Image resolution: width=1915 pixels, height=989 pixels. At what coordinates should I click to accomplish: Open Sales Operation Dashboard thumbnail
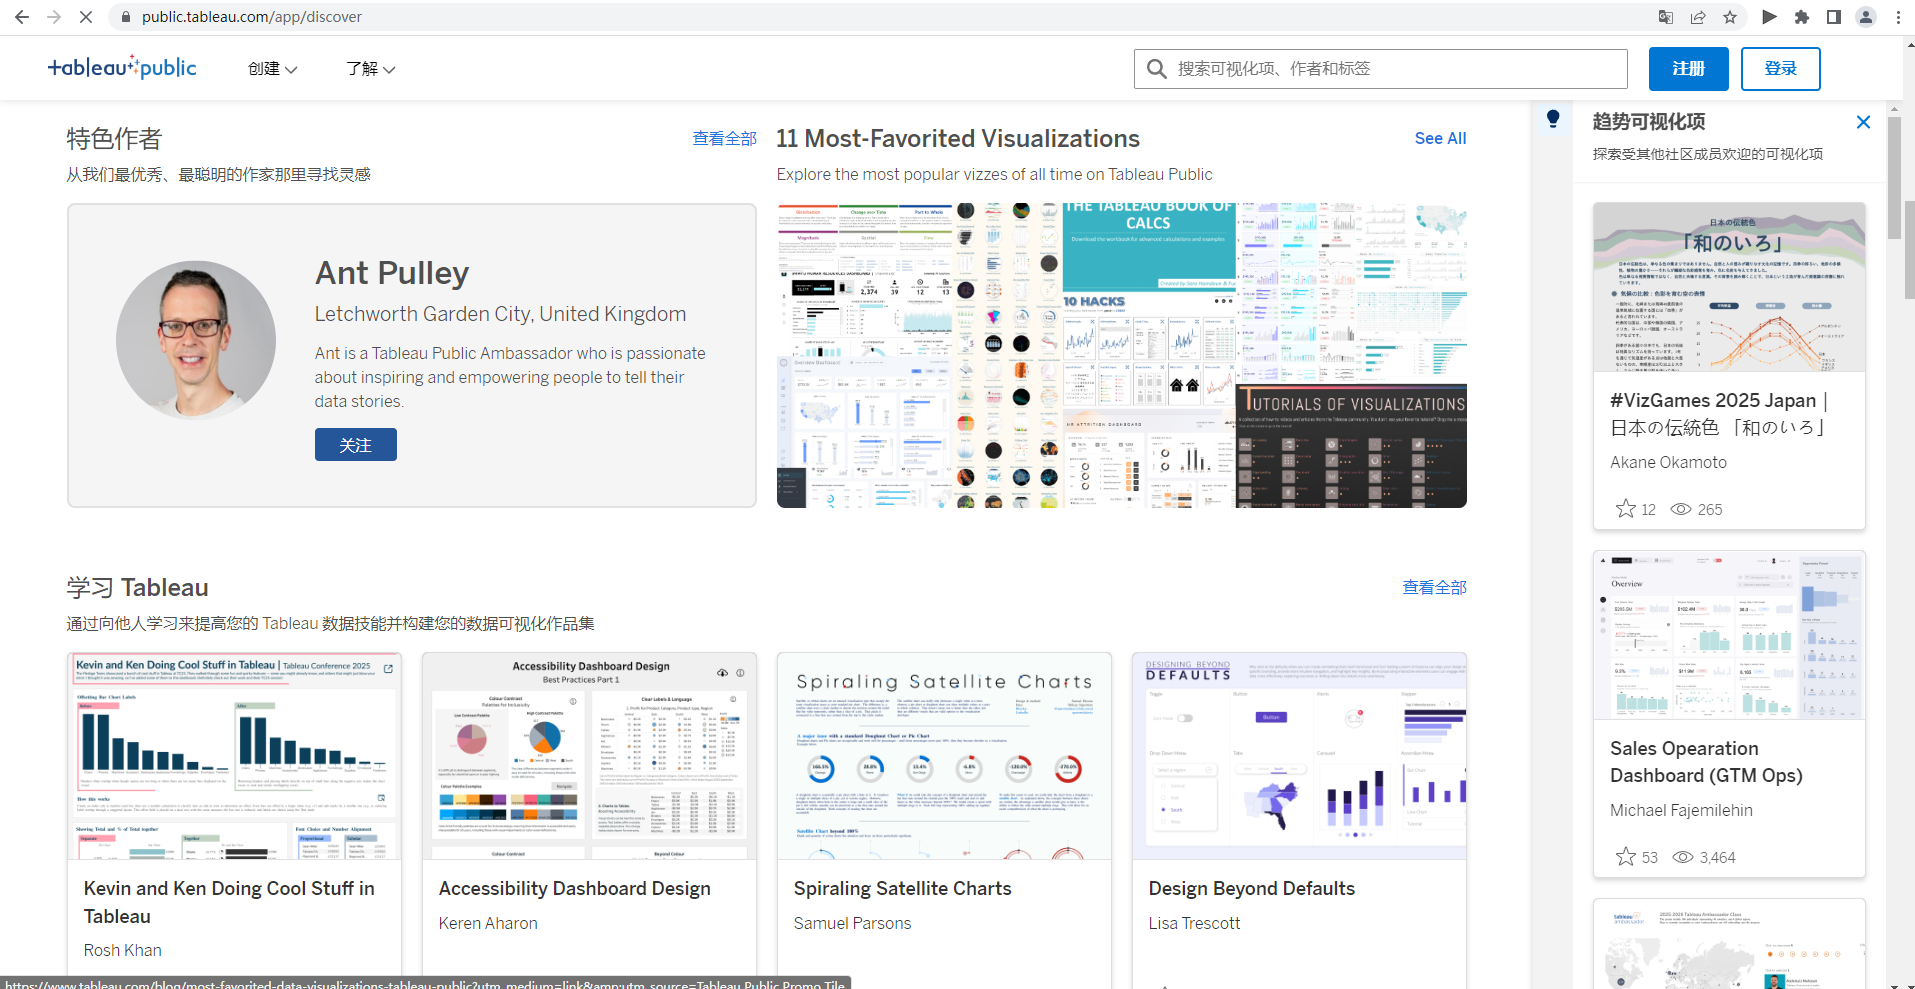click(x=1729, y=635)
